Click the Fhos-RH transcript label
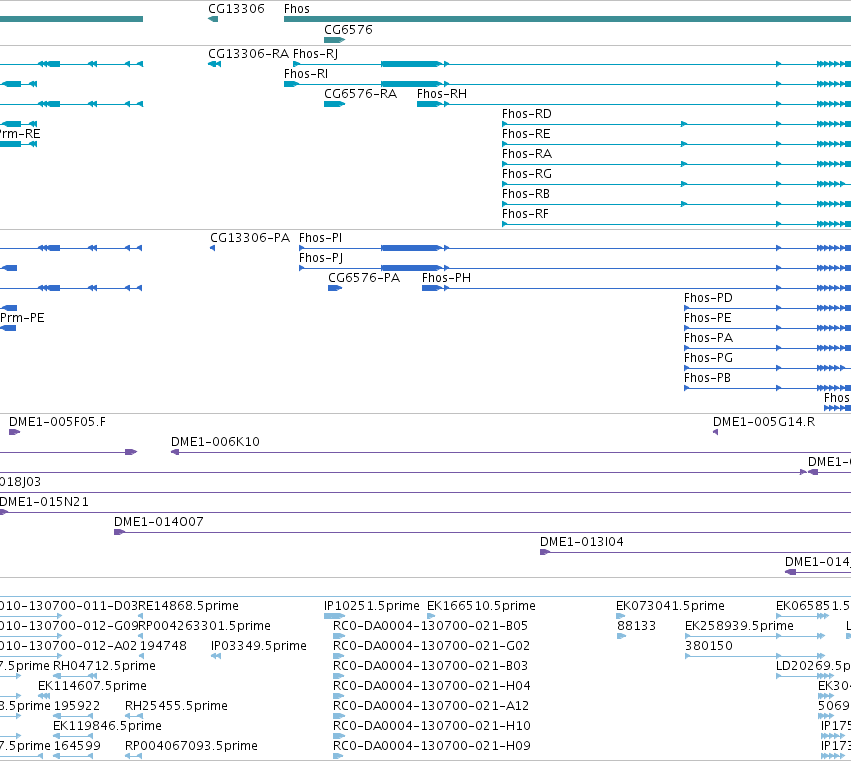The width and height of the screenshot is (851, 761). click(442, 94)
